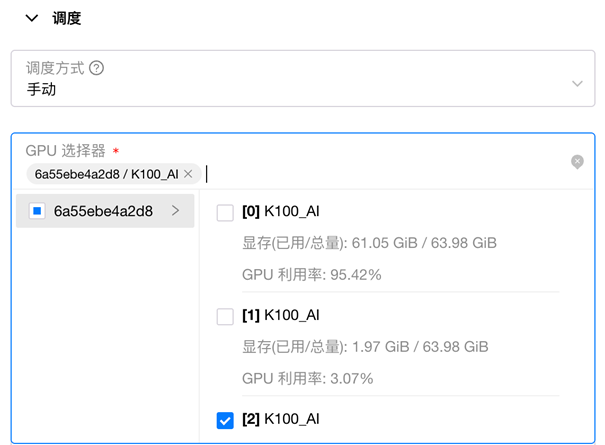Viewport: 605px width, 445px height.
Task: Check the [1] K100_AI checkbox
Action: pos(225,316)
